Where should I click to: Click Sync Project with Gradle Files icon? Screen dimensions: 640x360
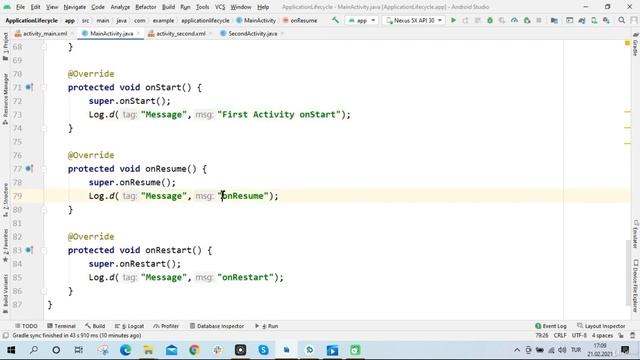pos(582,20)
